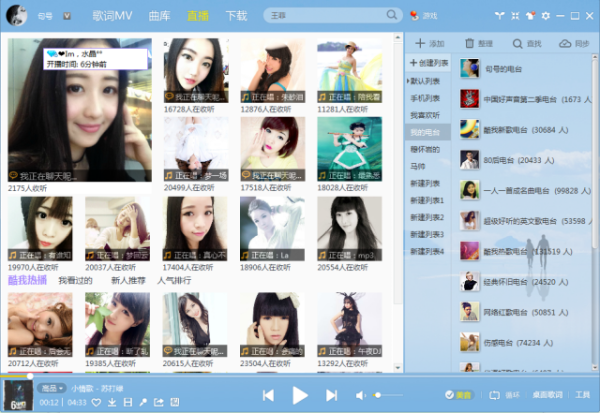Click the 同步 cloud sync button

coord(574,43)
